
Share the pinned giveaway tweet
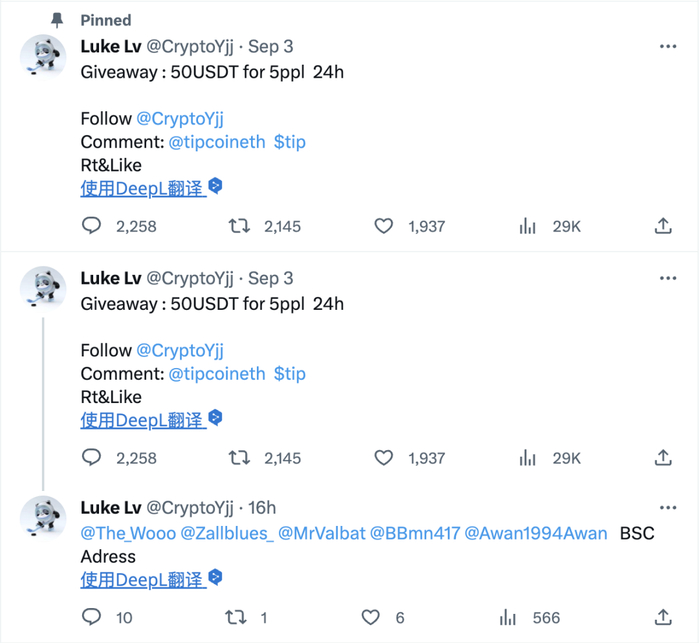(663, 227)
